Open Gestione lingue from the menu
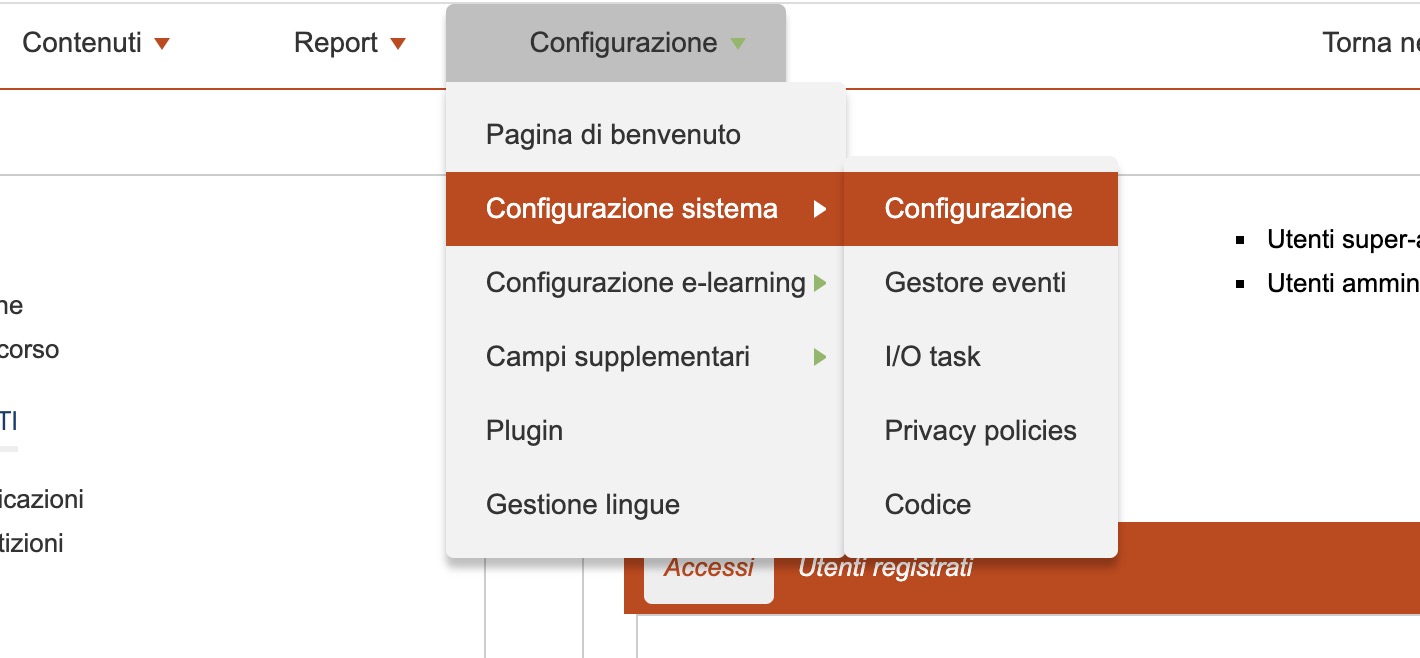The width and height of the screenshot is (1420, 658). point(582,505)
